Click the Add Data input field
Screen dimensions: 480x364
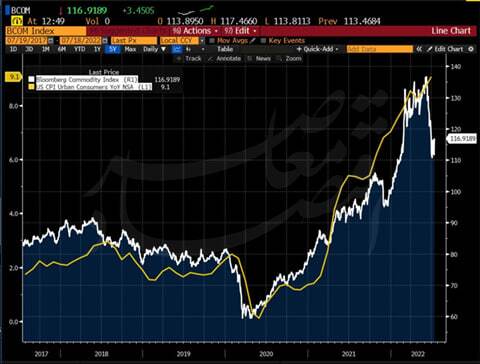380,49
